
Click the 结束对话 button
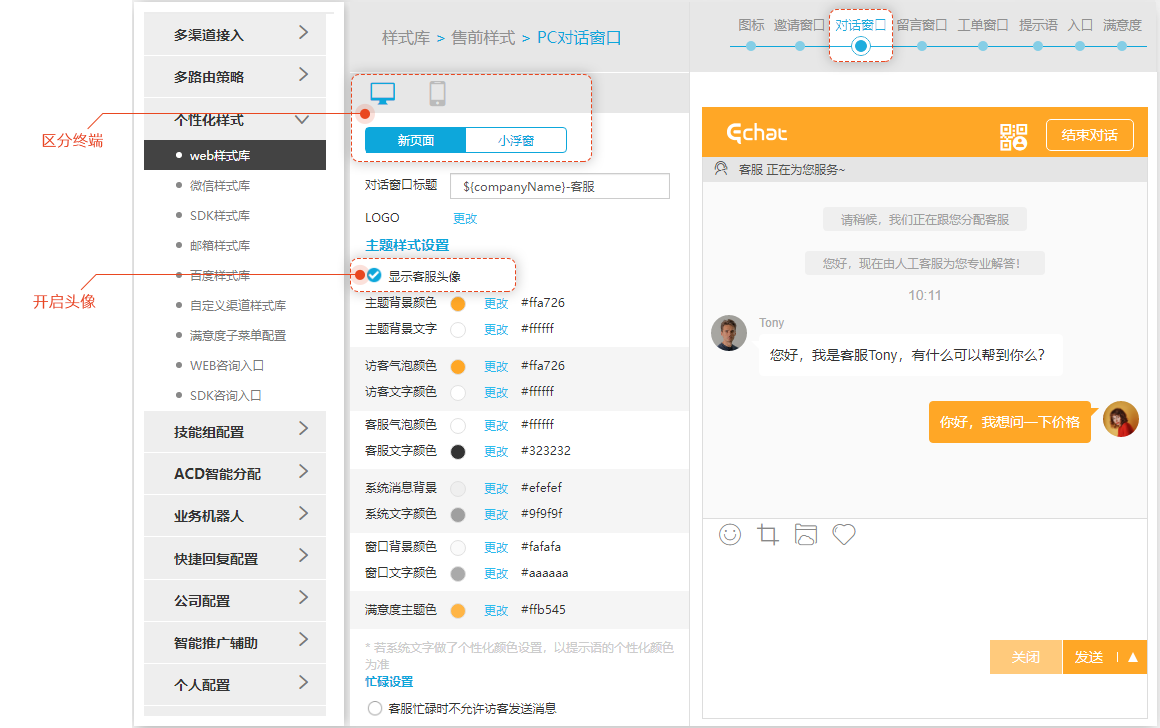(1090, 135)
